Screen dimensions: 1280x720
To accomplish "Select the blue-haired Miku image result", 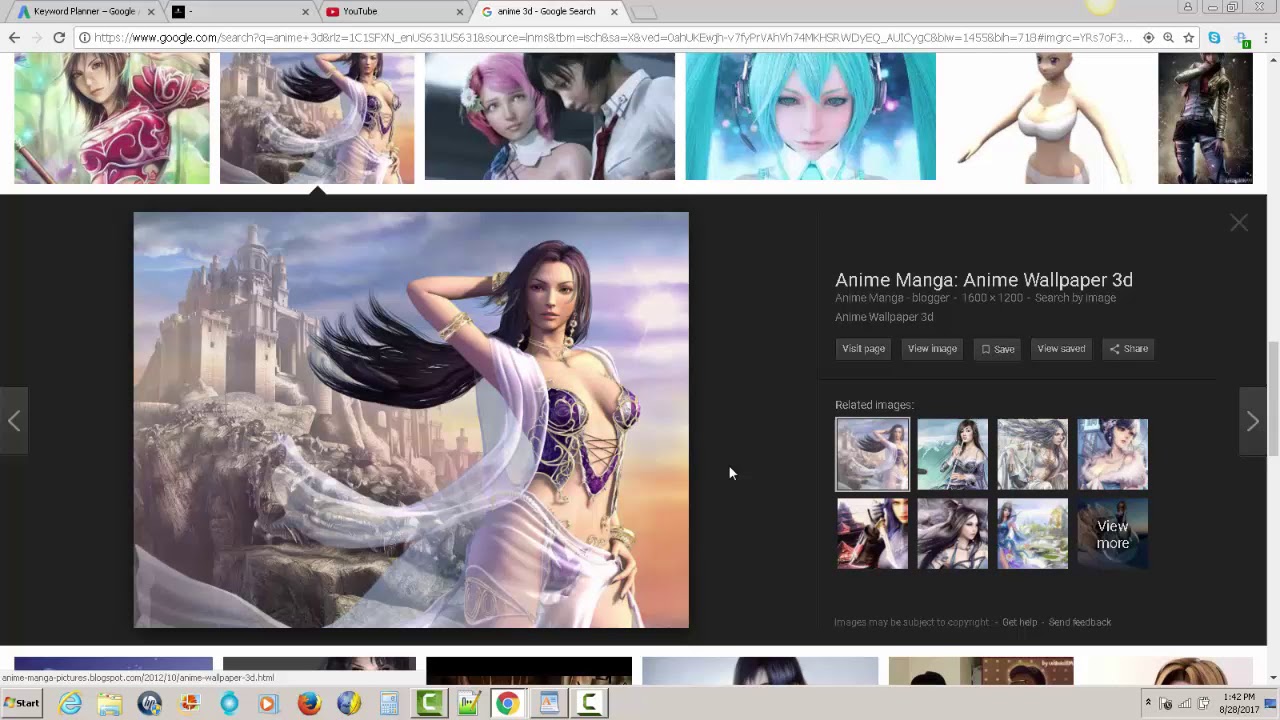I will click(810, 117).
